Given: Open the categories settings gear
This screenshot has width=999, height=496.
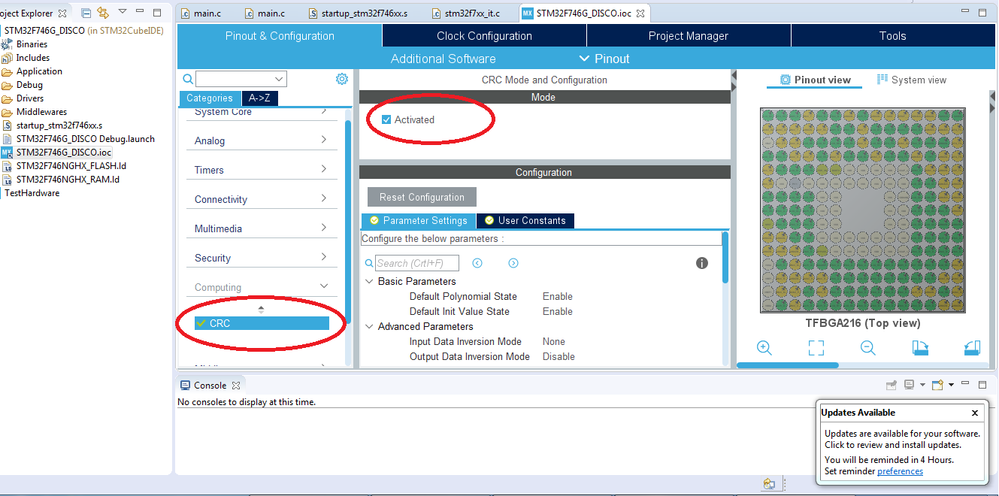Looking at the screenshot, I should click(342, 79).
